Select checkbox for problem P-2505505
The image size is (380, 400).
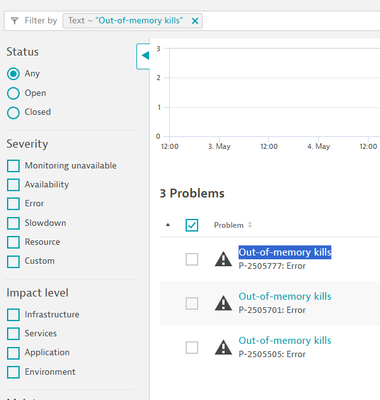pyautogui.click(x=192, y=348)
